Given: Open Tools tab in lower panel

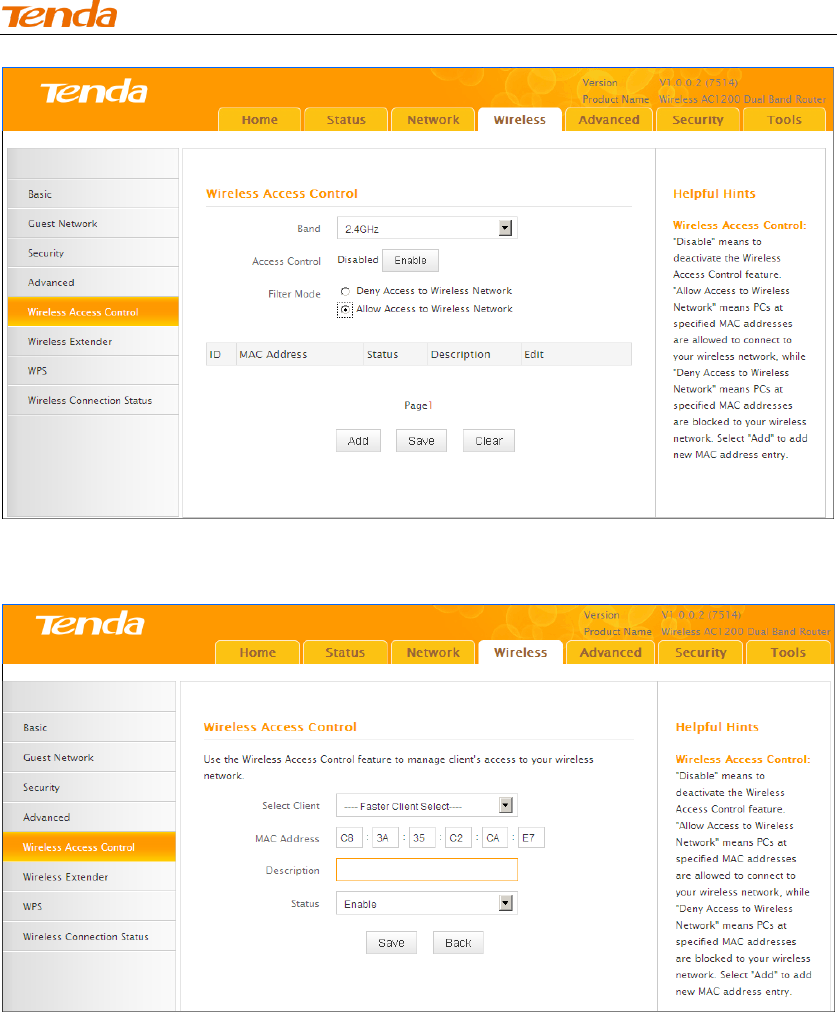Looking at the screenshot, I should coord(788,653).
